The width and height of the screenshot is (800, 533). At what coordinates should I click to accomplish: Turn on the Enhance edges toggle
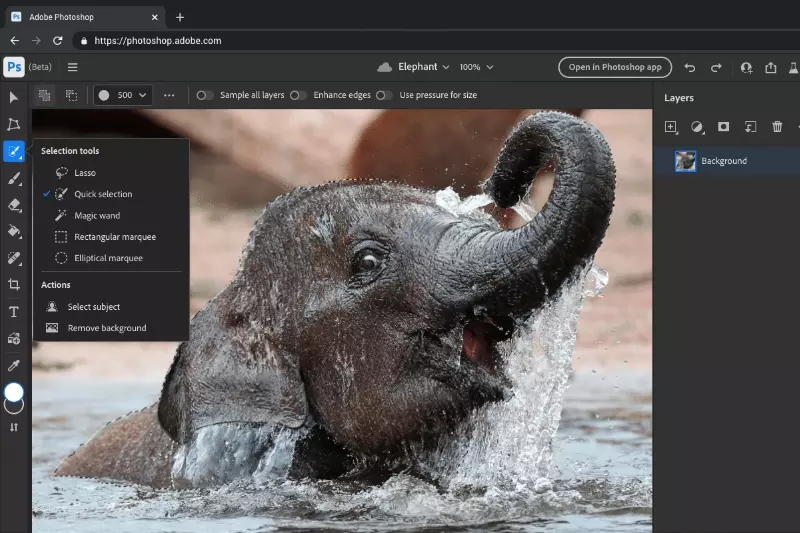(x=297, y=95)
